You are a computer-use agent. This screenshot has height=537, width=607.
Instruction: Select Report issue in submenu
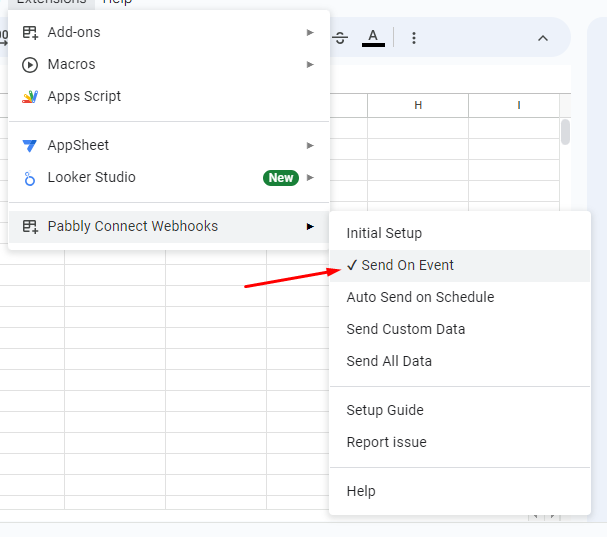(x=460, y=443)
